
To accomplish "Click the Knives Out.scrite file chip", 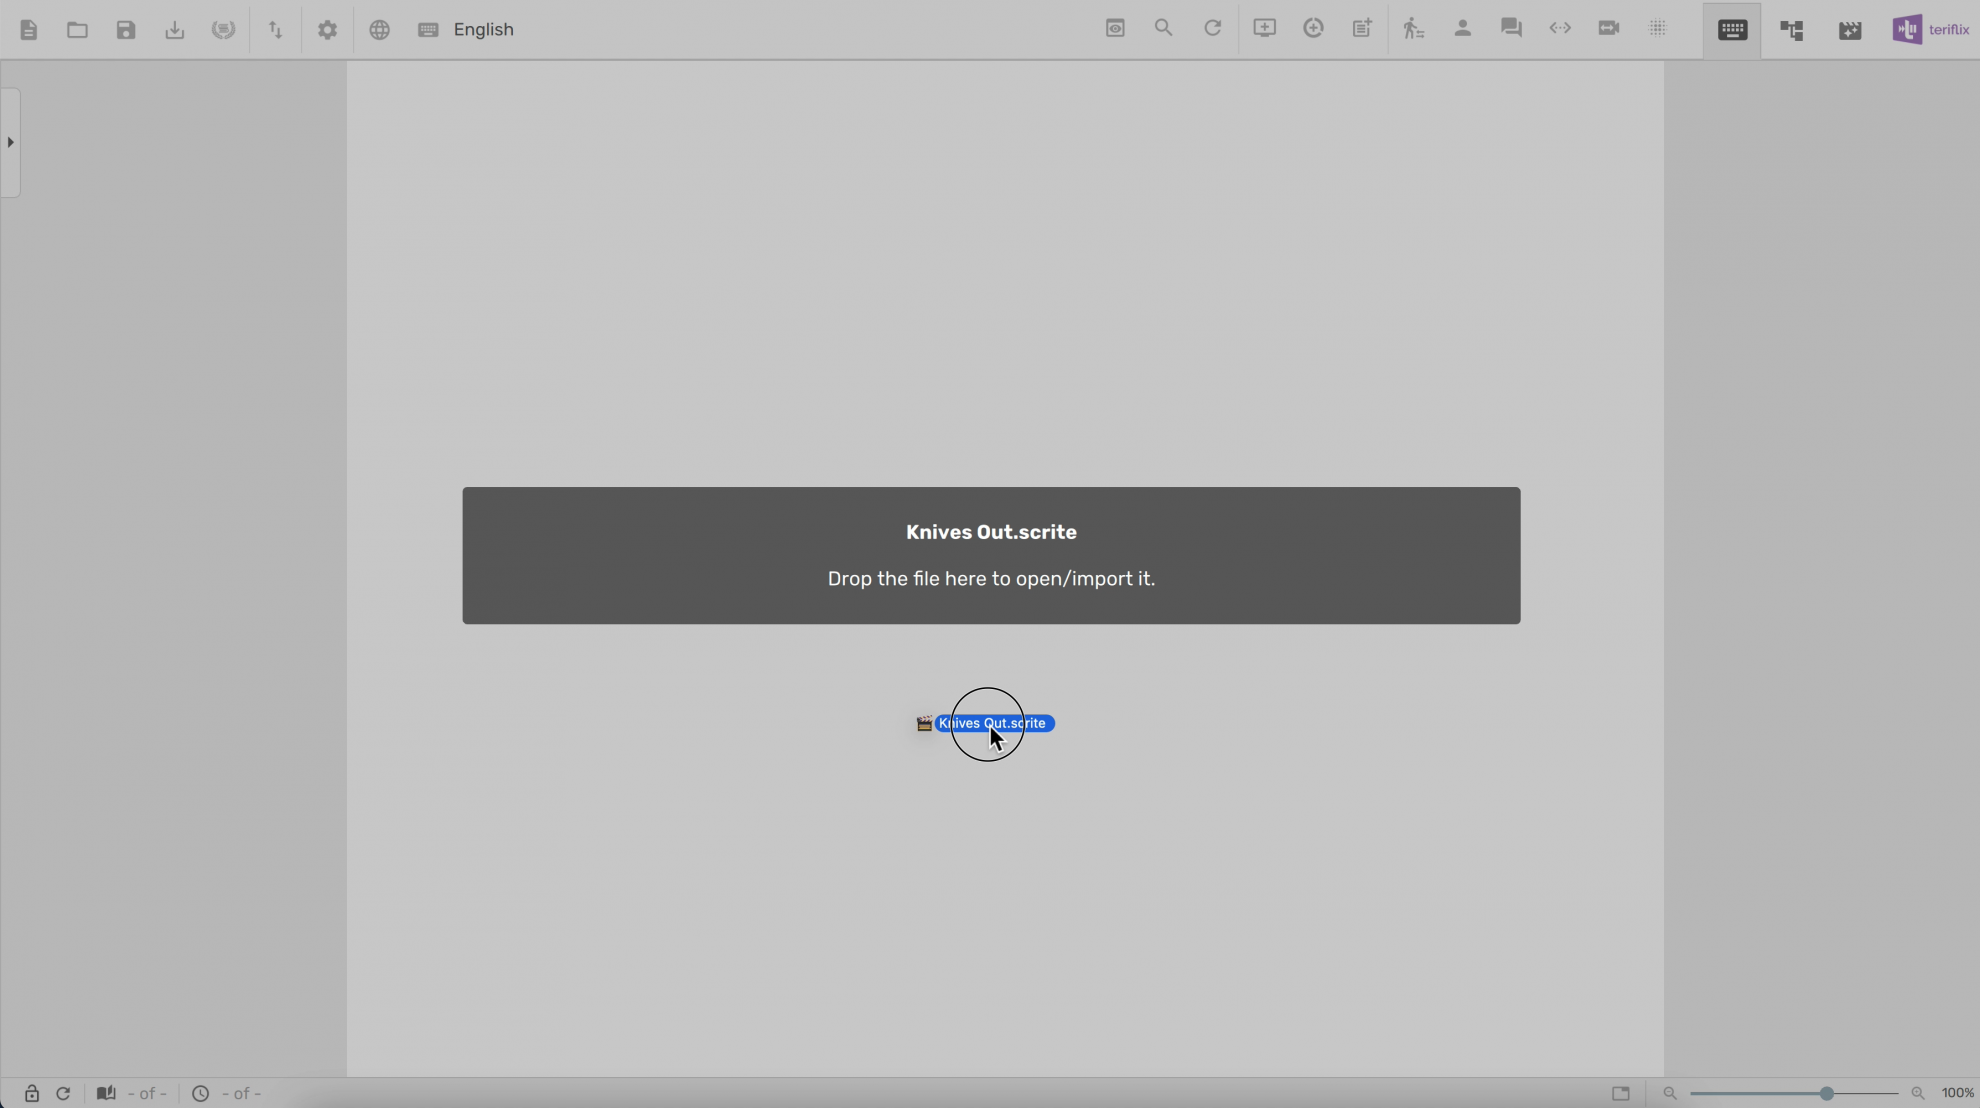I will 994,723.
